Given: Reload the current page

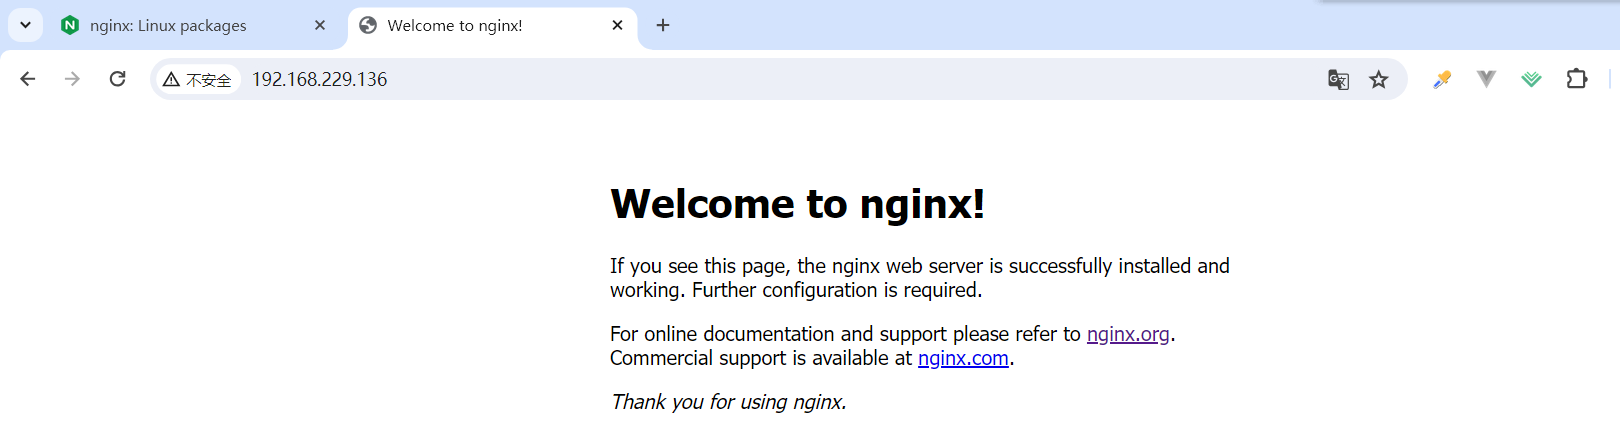Looking at the screenshot, I should click(x=117, y=79).
